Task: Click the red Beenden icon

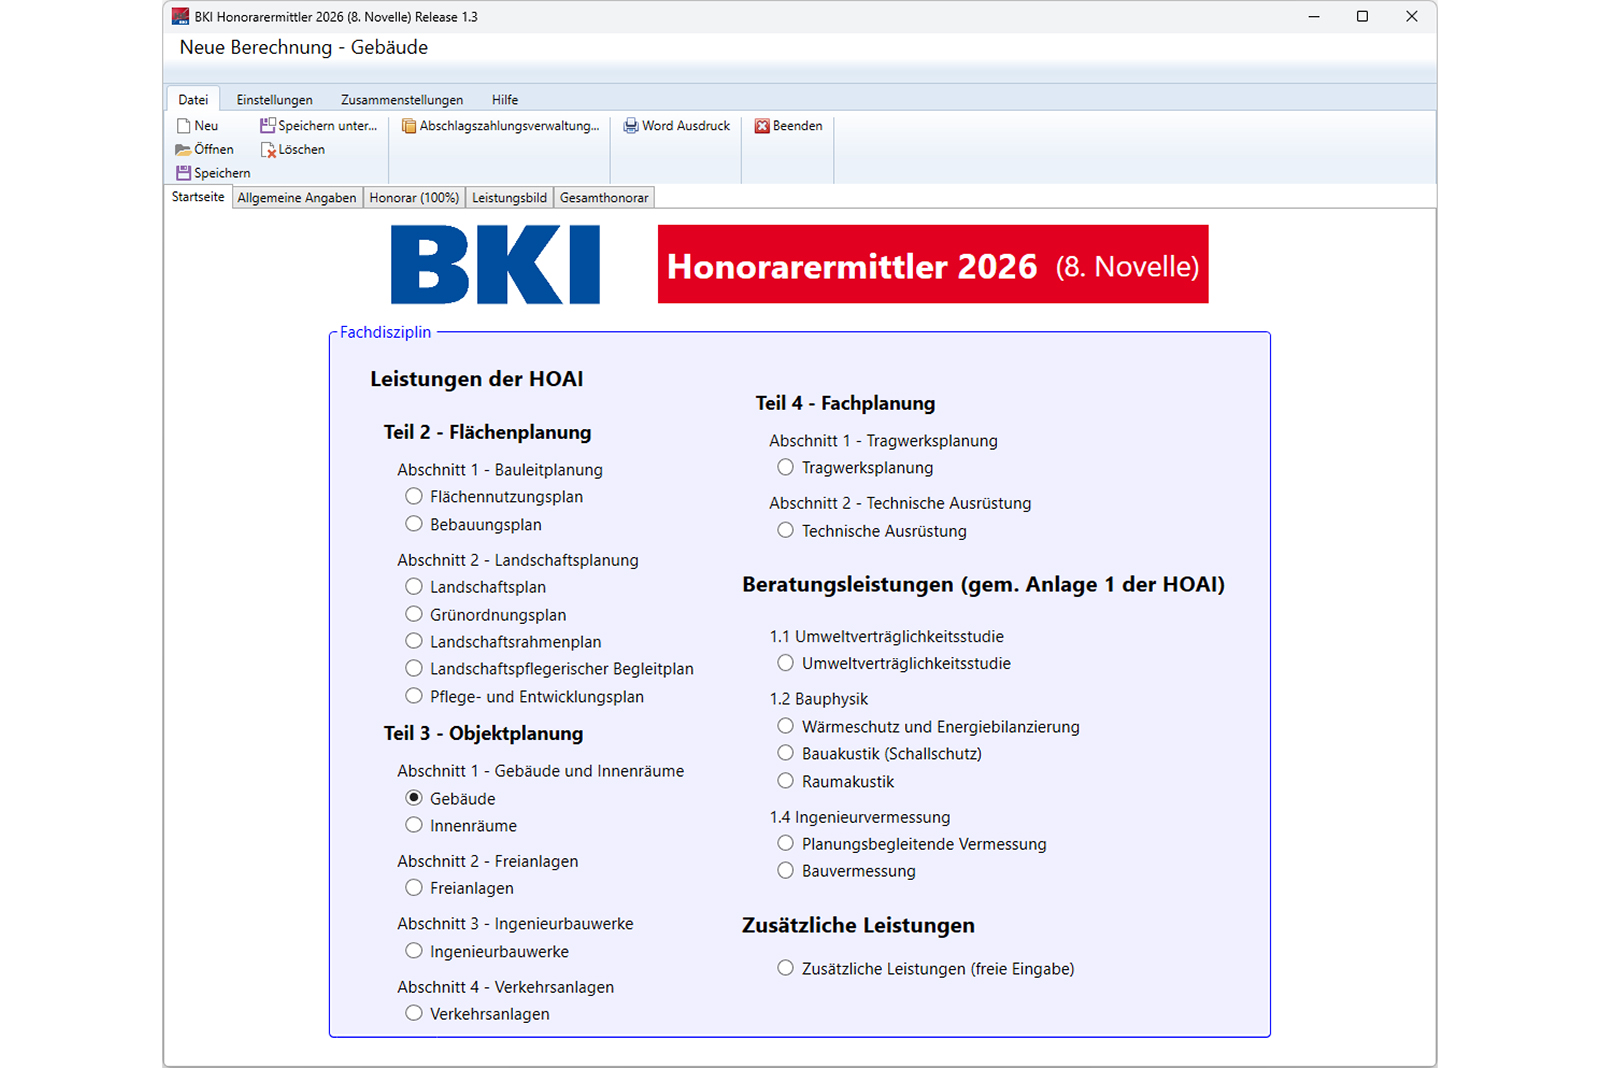Action: point(762,126)
